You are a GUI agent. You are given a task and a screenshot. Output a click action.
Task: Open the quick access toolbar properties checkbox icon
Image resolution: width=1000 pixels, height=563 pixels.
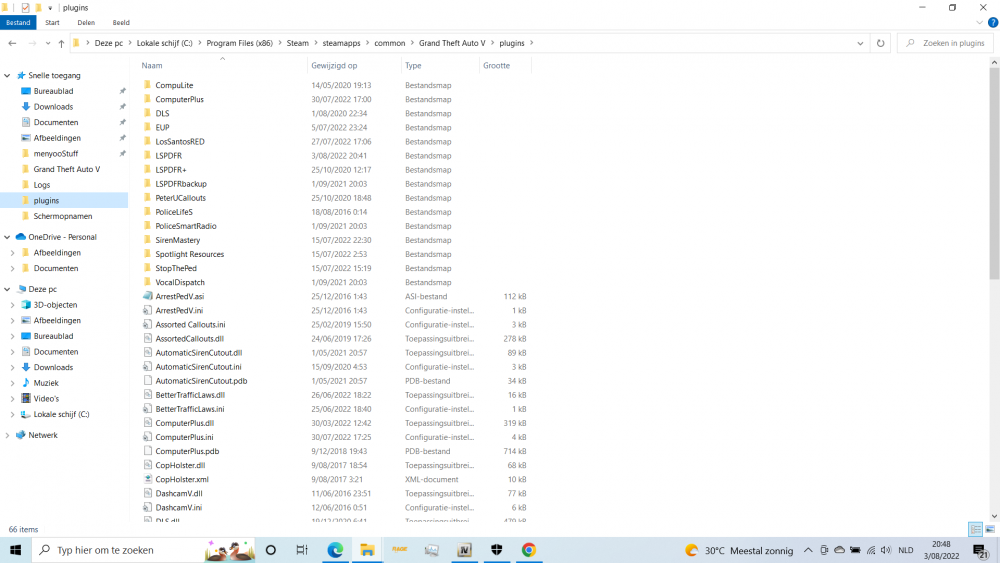(x=25, y=8)
